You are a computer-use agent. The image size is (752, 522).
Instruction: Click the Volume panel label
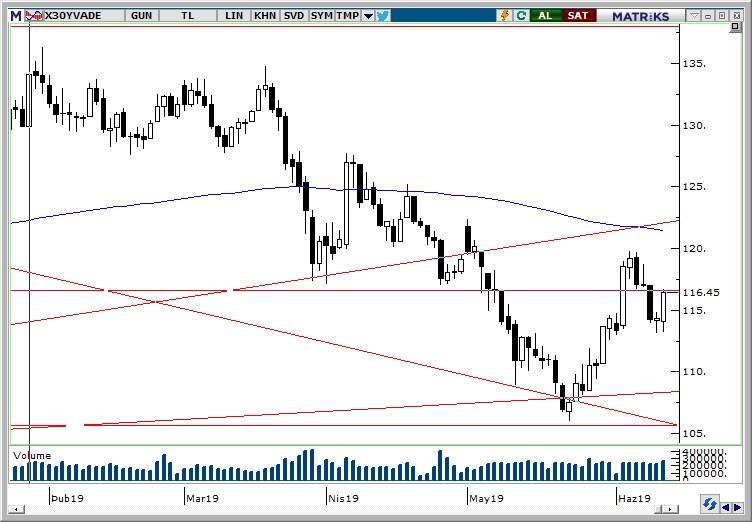click(x=32, y=455)
